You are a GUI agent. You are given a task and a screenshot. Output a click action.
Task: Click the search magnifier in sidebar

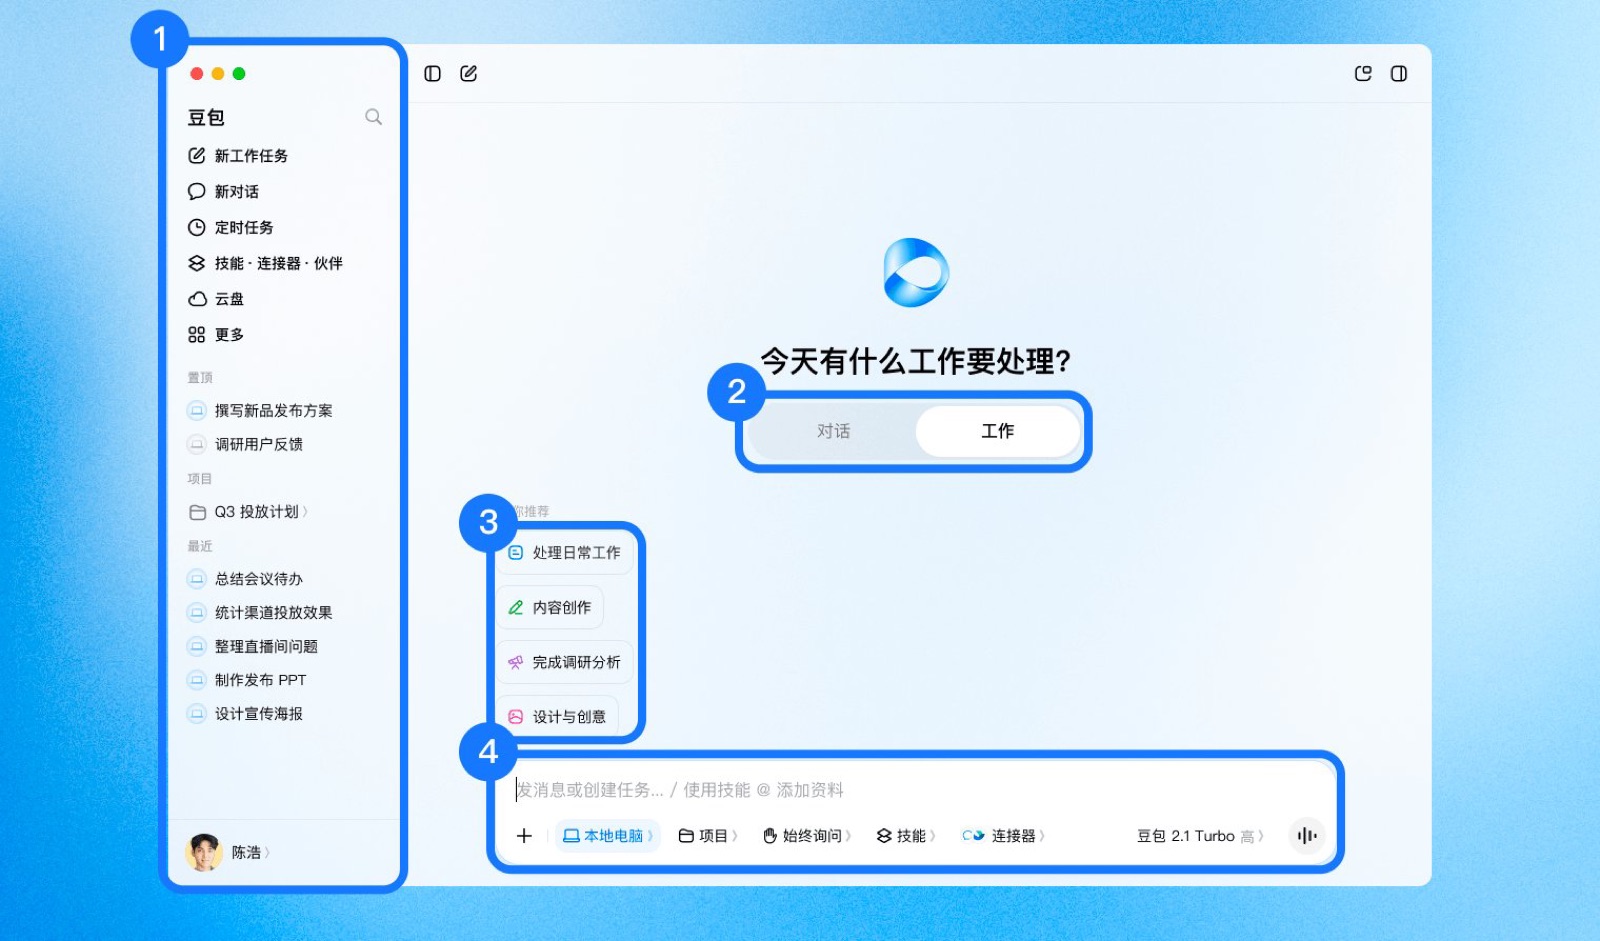(x=373, y=117)
